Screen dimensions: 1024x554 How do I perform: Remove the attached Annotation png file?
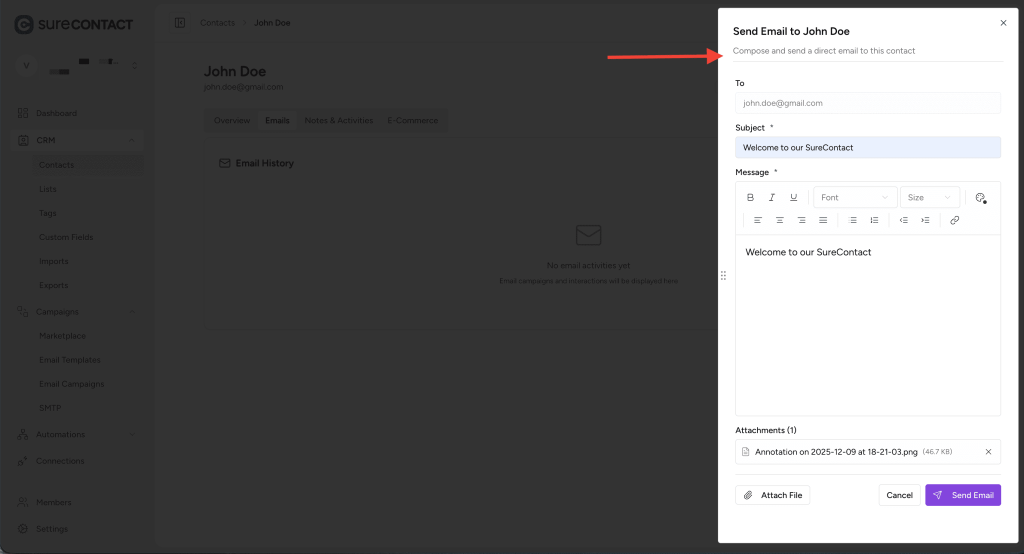988,451
